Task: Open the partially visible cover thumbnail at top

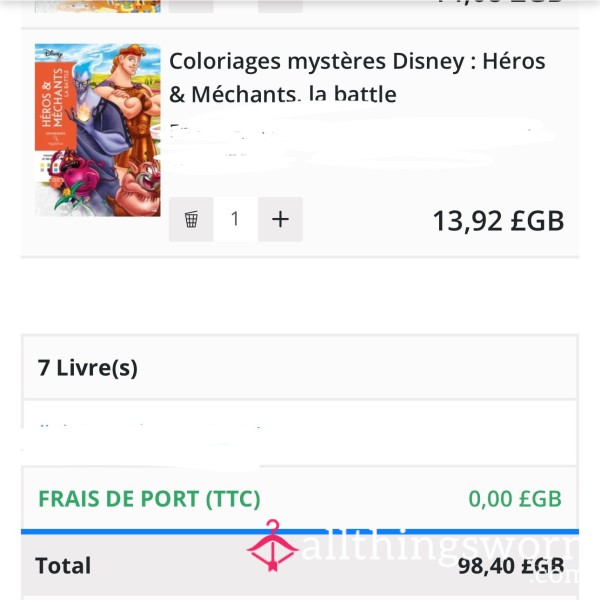Action: [x=98, y=6]
